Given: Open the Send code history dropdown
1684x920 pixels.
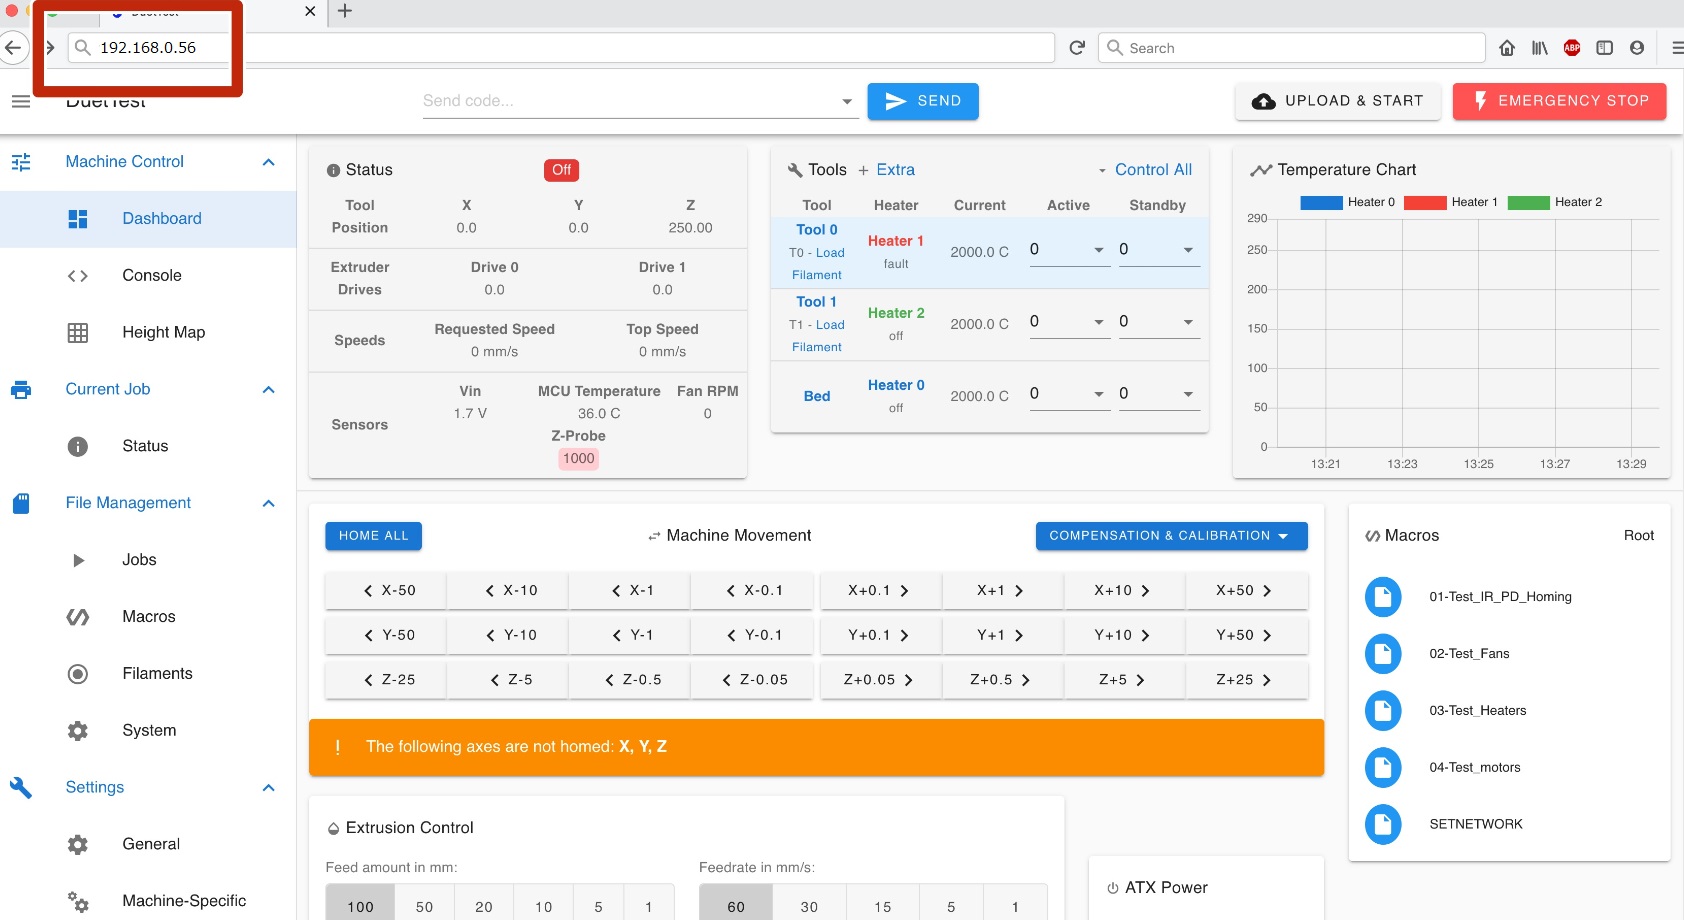Looking at the screenshot, I should [x=847, y=101].
